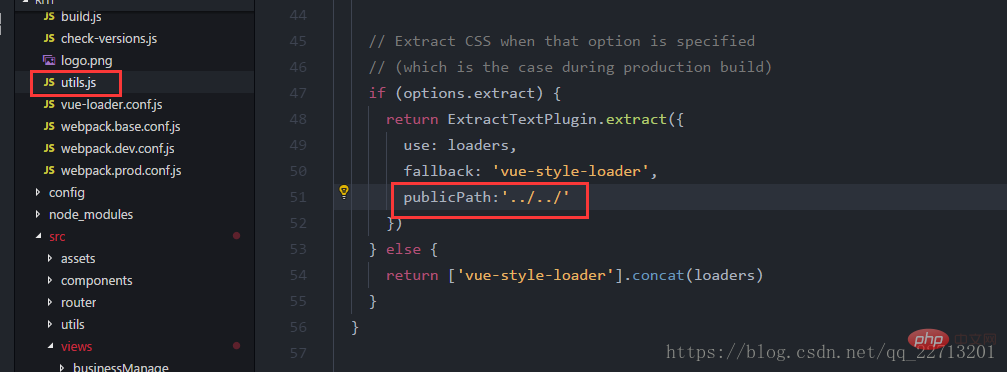Screen dimensions: 1007x372
Task: Open webpack.dev.conf.js file
Action: [118, 148]
